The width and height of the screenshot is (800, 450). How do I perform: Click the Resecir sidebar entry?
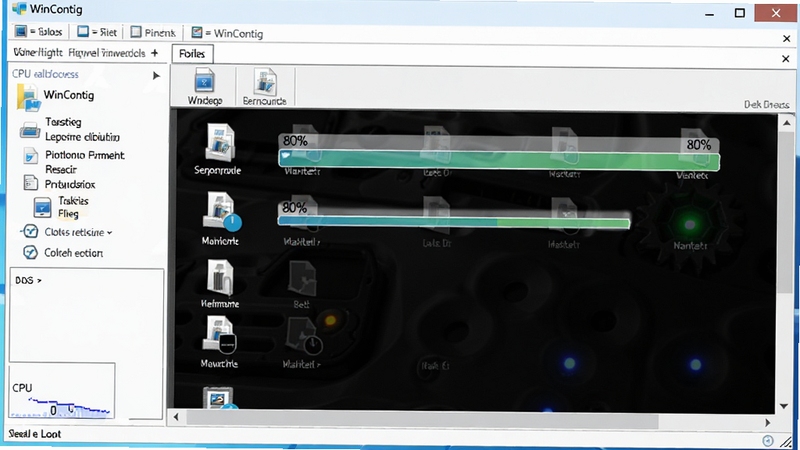pyautogui.click(x=61, y=169)
